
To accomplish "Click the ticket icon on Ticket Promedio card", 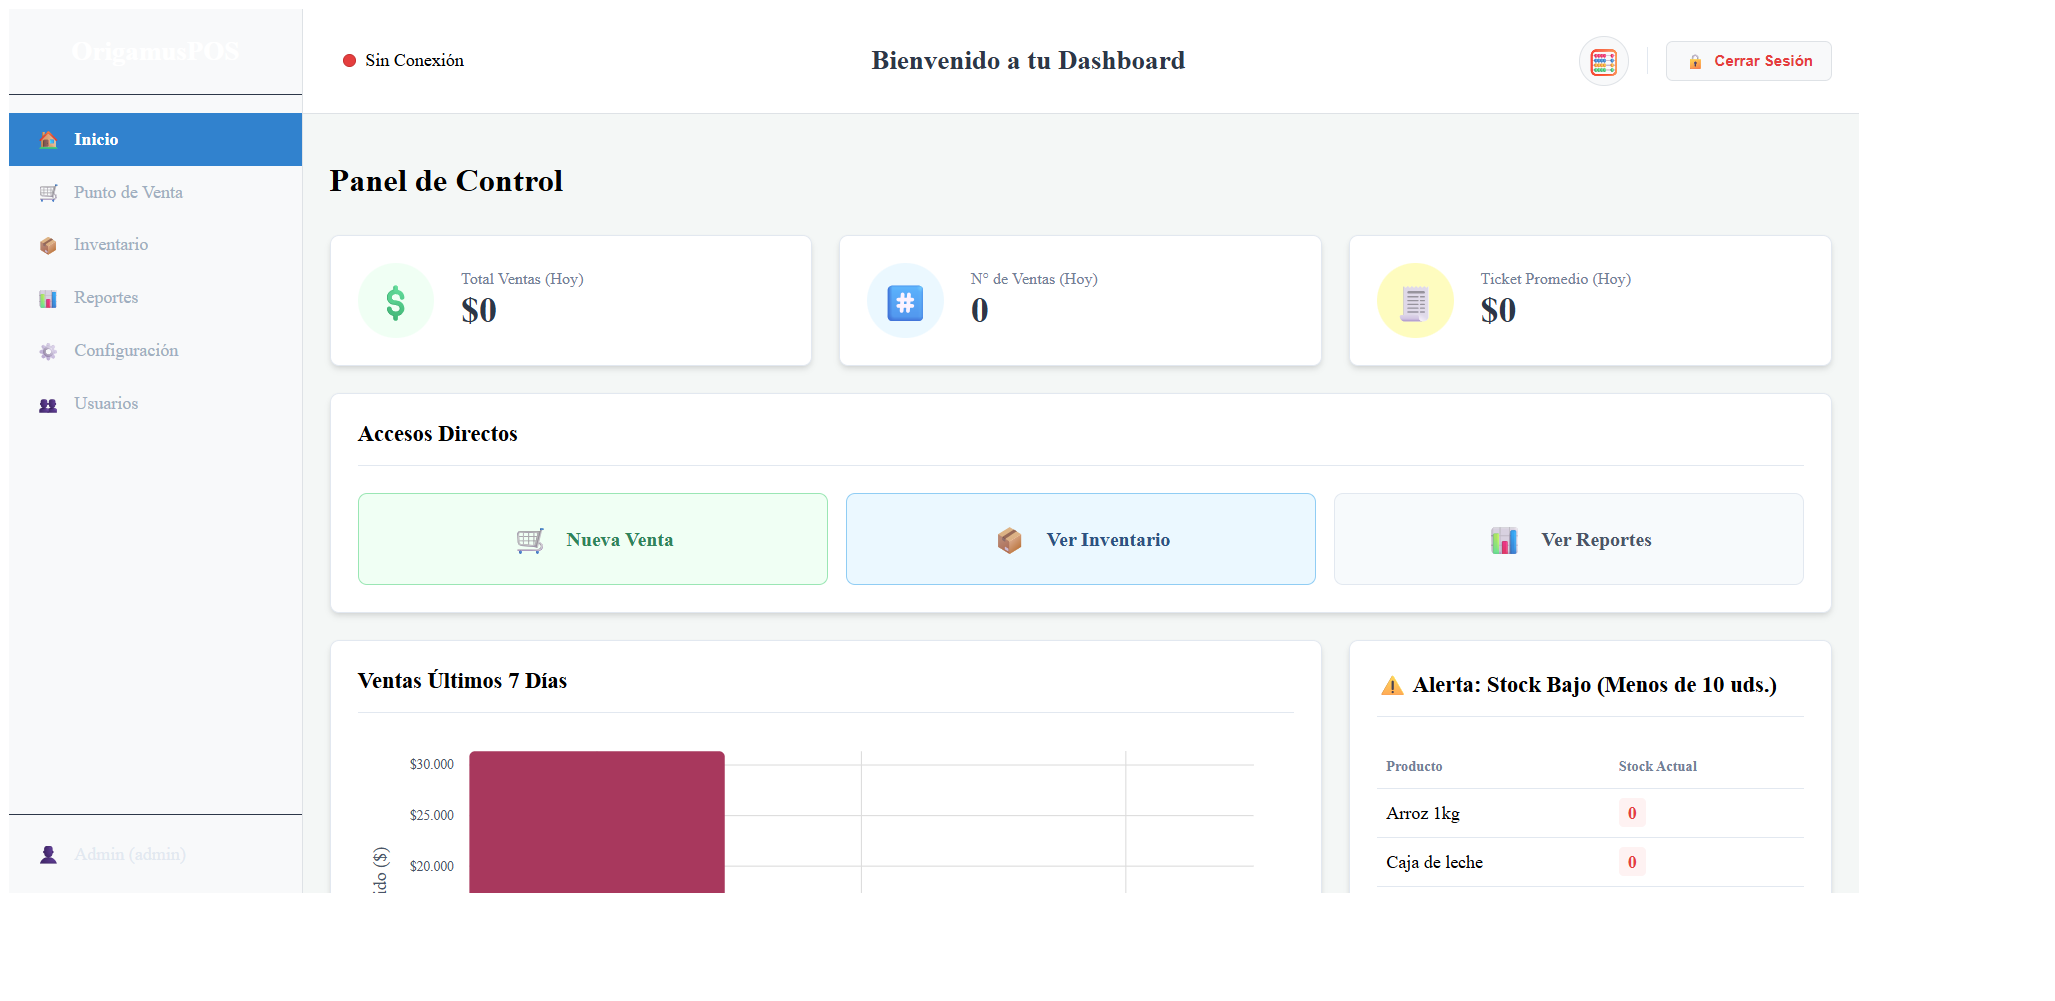I will 1414,300.
